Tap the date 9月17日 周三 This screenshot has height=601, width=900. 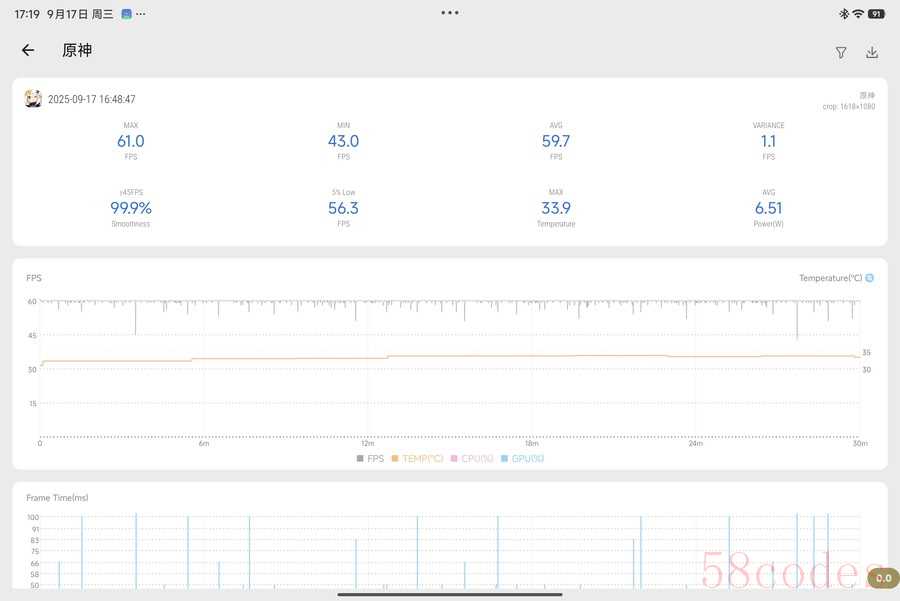point(80,14)
